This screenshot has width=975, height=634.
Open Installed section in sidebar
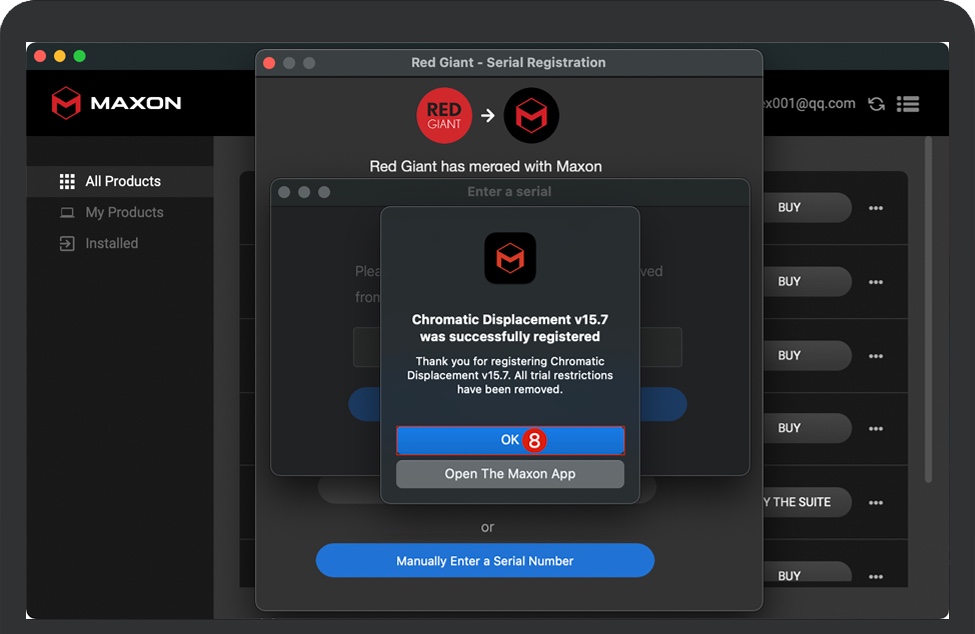tap(120, 244)
